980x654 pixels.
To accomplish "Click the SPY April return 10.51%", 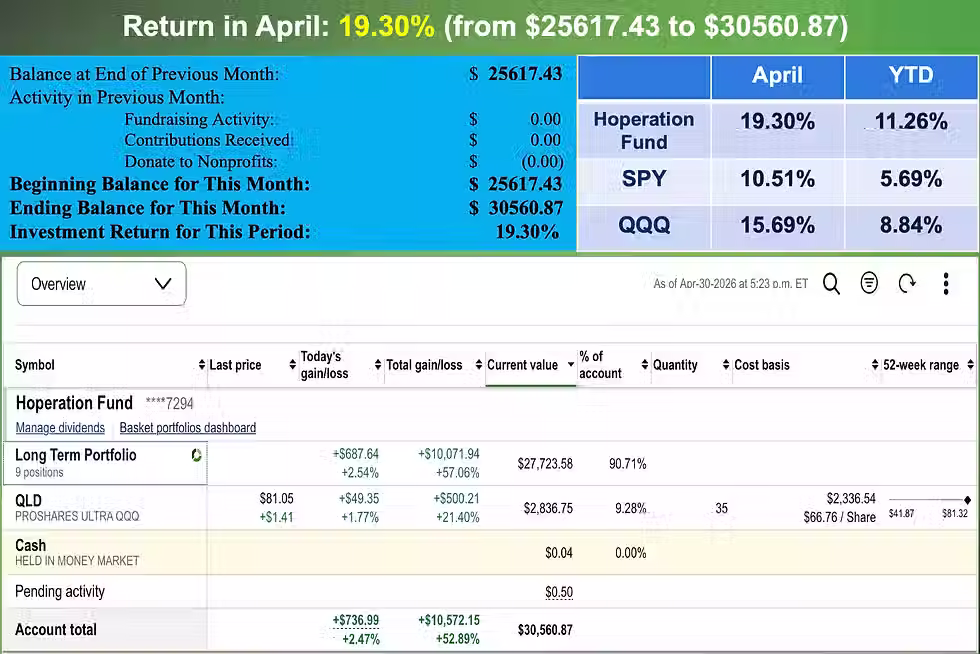I will tap(778, 179).
